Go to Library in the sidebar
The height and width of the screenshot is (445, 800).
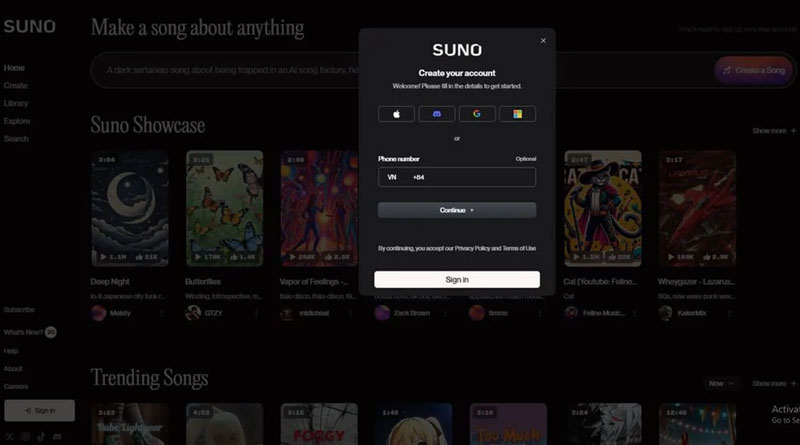click(16, 103)
